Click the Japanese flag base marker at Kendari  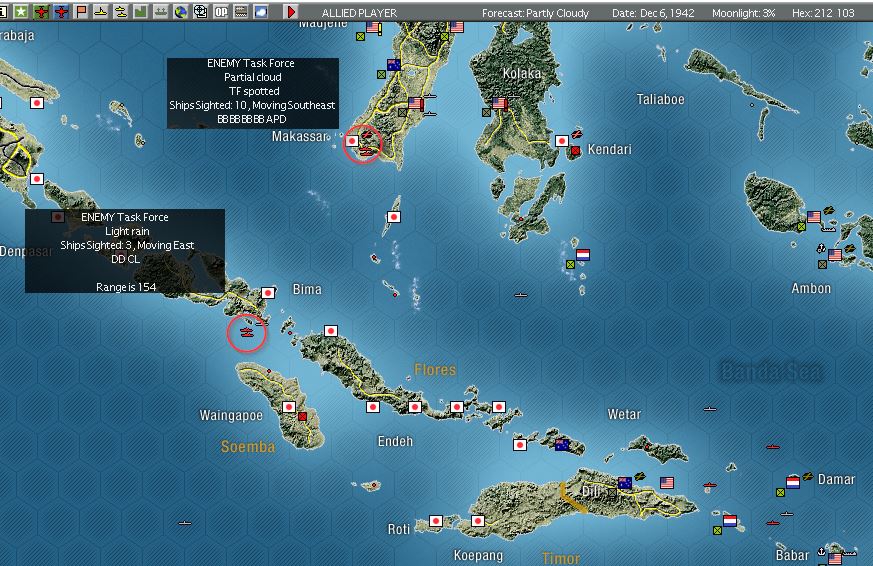pos(562,141)
